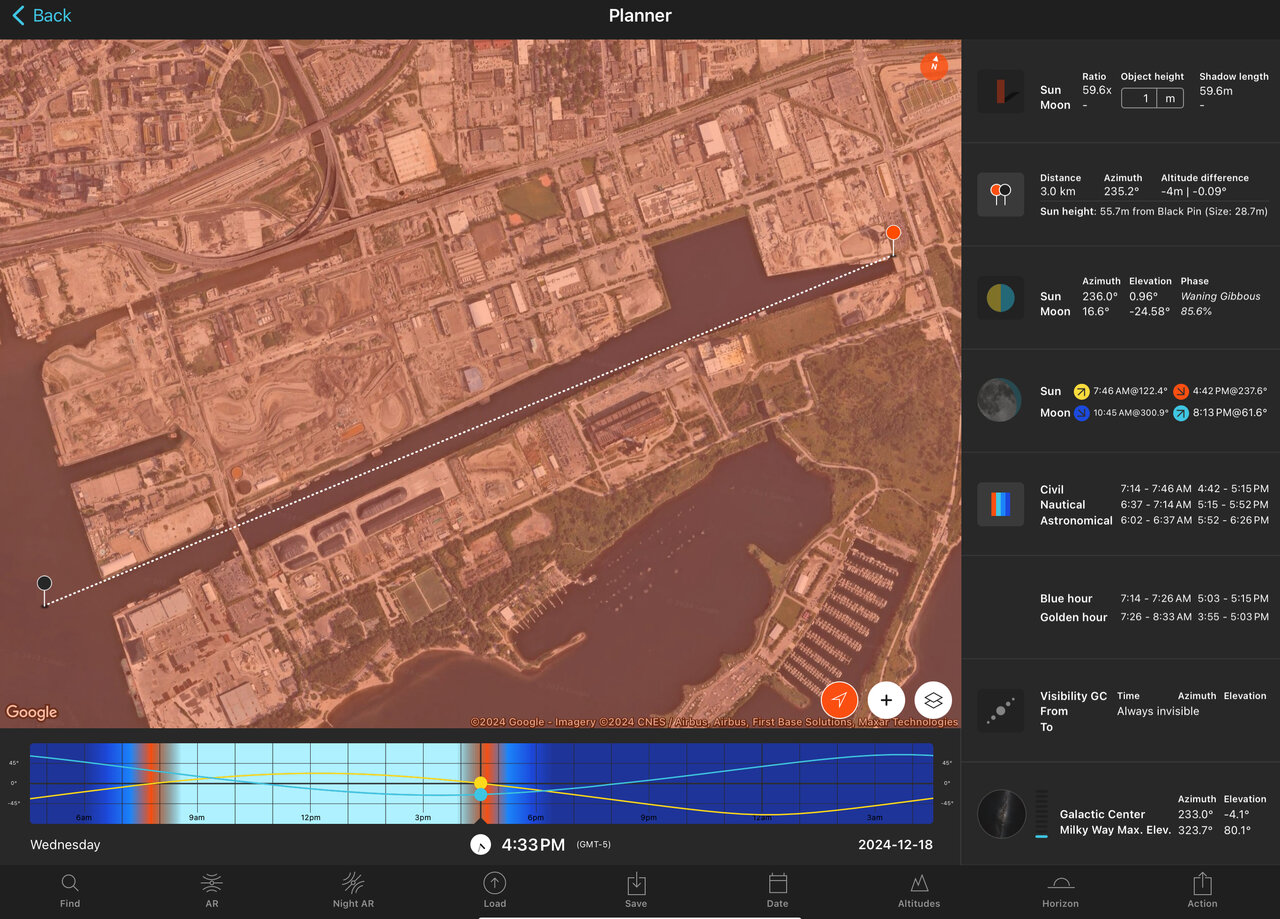Tap the 2024-12-18 date label
This screenshot has height=919, width=1280.
pyautogui.click(x=895, y=845)
